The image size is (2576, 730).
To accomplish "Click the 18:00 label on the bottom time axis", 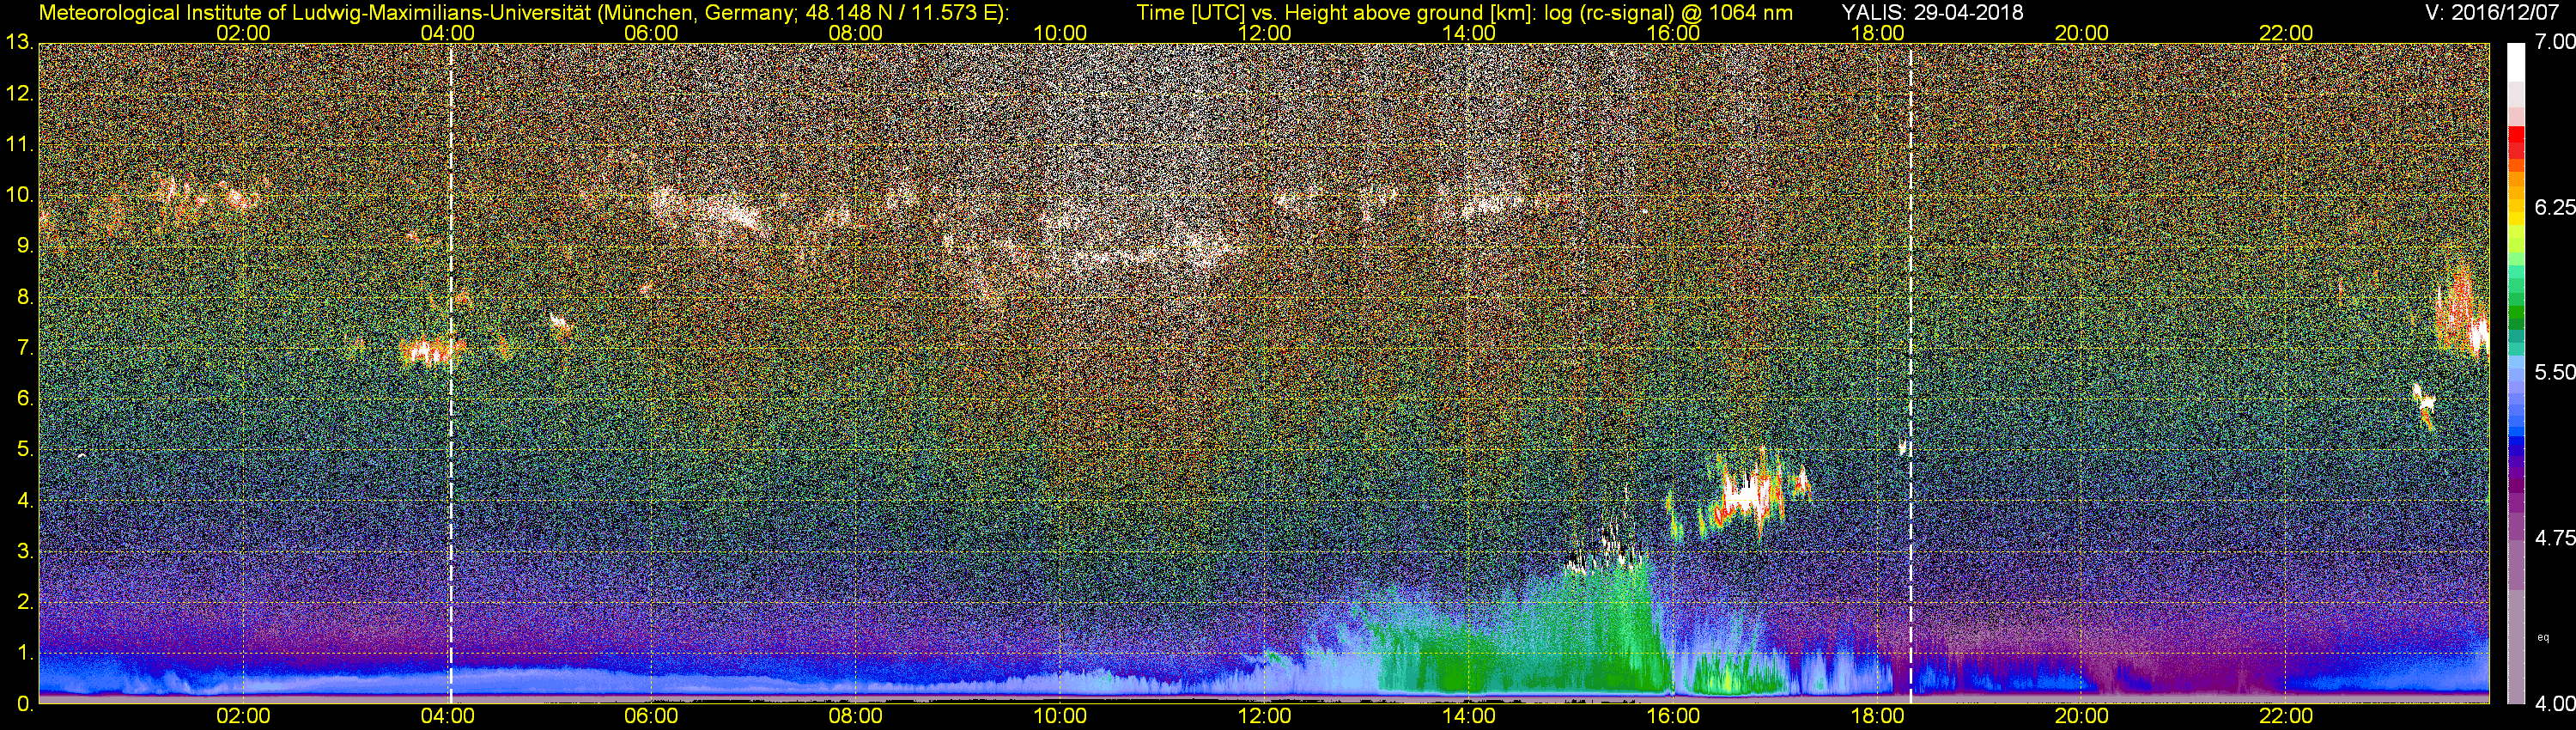I will point(1877,717).
